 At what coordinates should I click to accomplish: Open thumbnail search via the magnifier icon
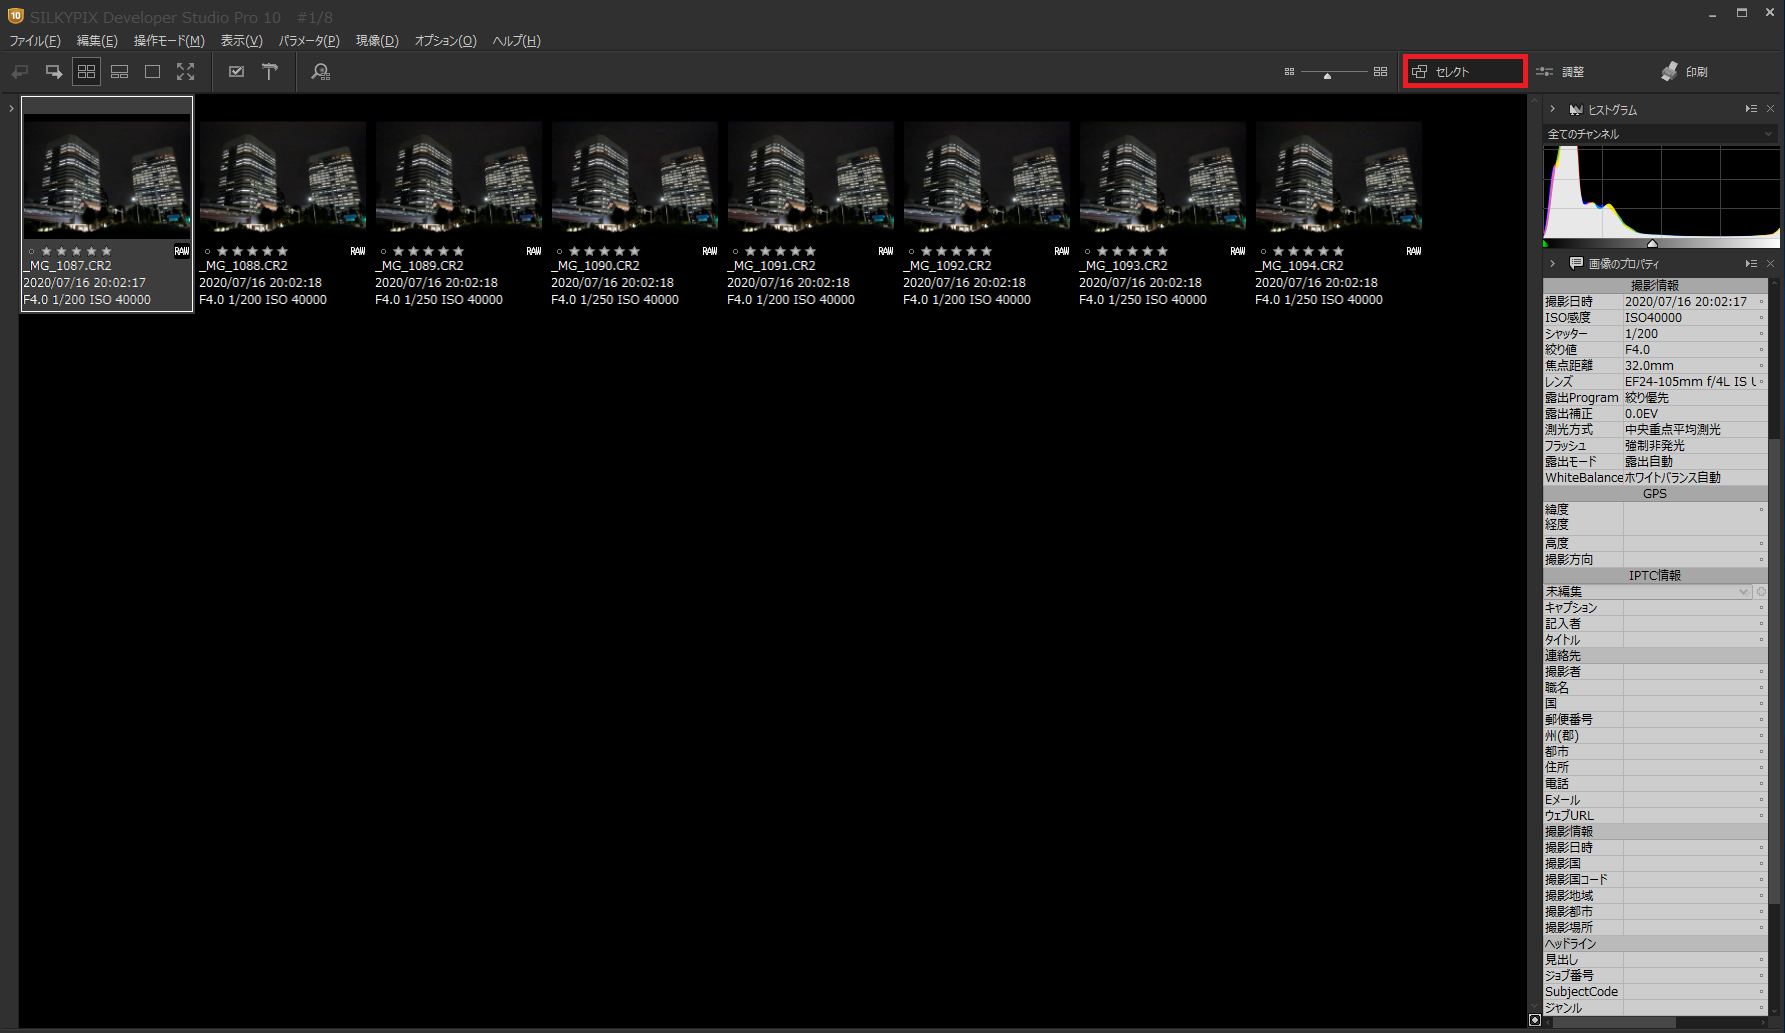[320, 72]
